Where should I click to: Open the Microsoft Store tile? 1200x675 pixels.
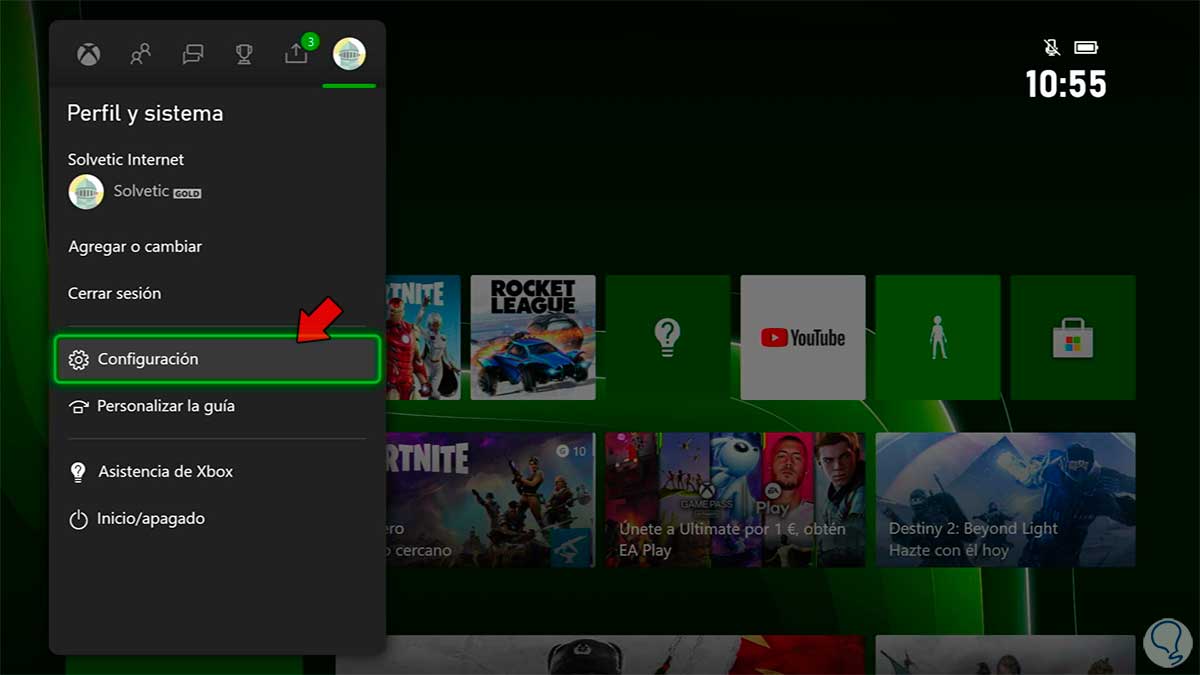[1073, 338]
